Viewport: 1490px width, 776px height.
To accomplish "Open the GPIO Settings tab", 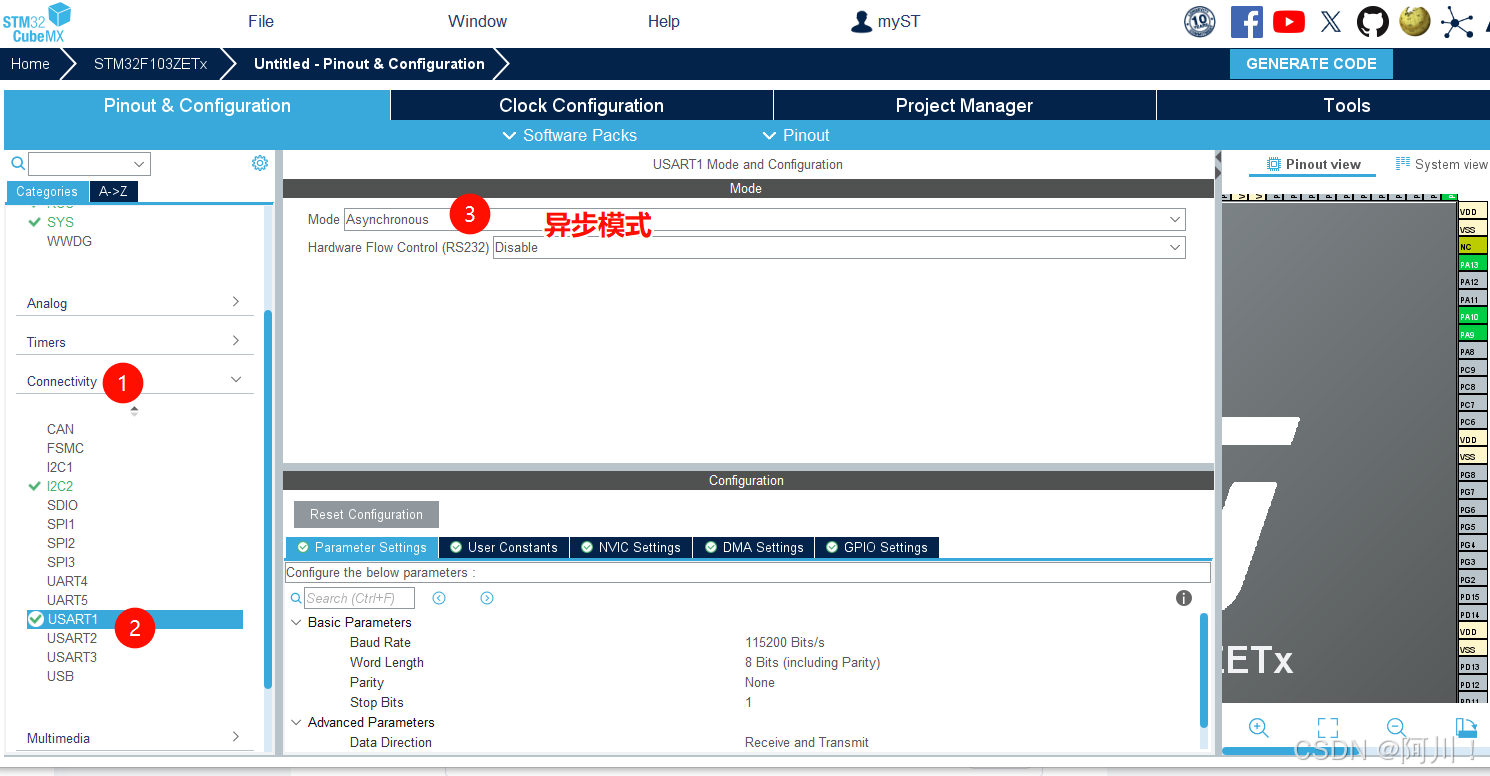I will (877, 547).
